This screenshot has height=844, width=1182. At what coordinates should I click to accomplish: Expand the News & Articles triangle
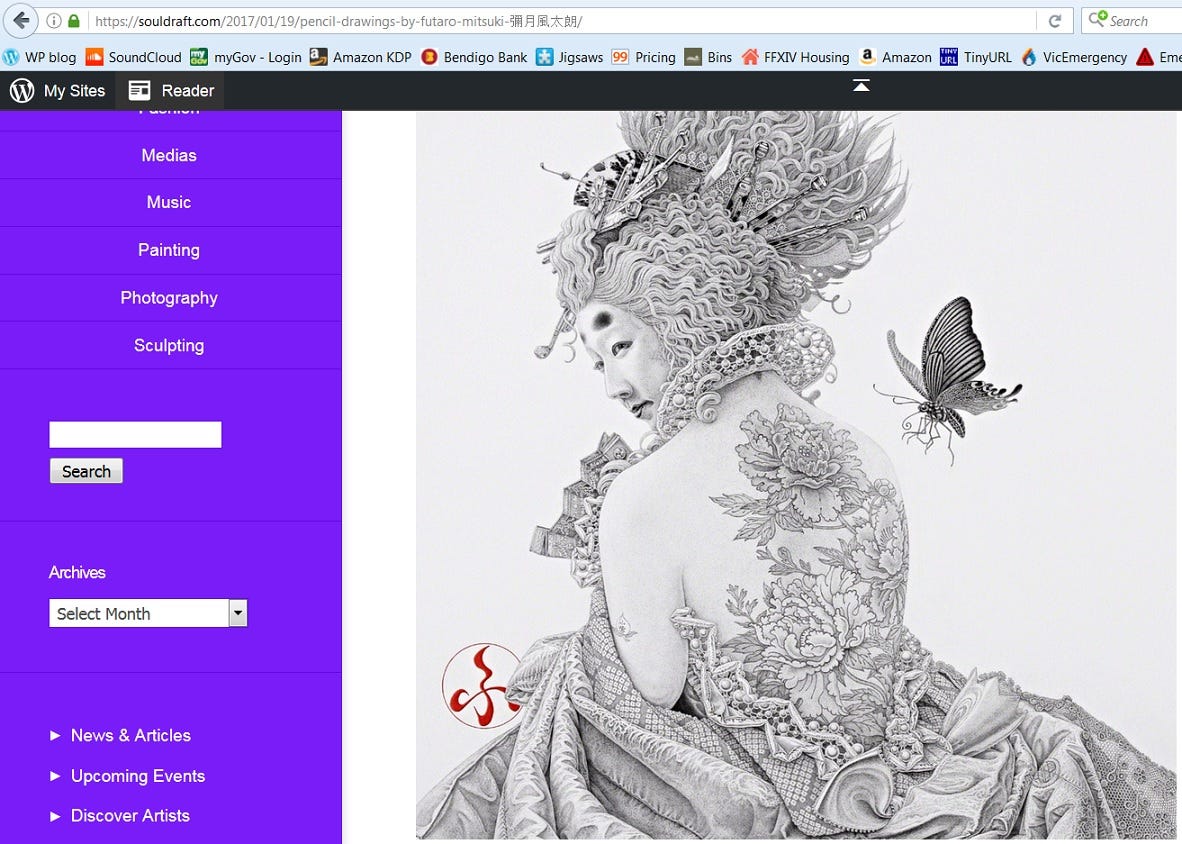(x=55, y=735)
